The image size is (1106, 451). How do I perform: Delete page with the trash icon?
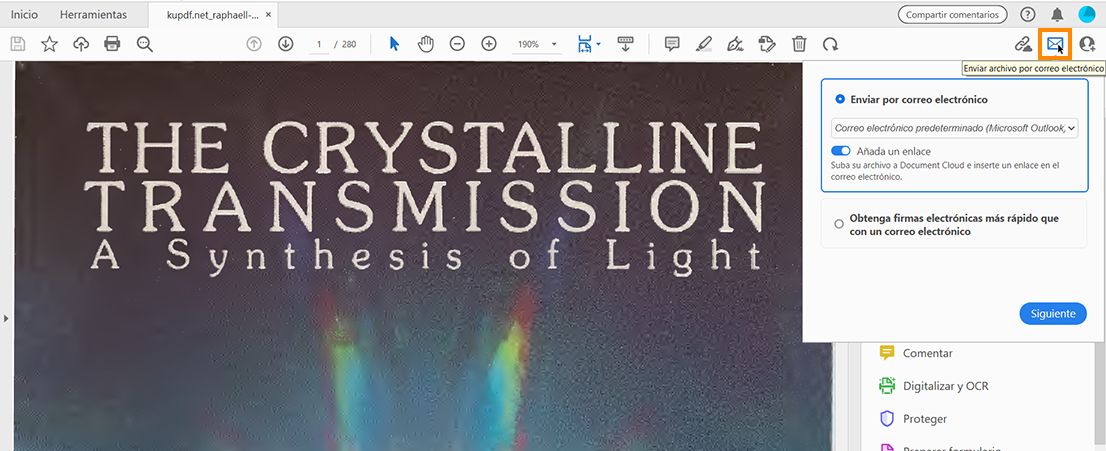tap(798, 44)
